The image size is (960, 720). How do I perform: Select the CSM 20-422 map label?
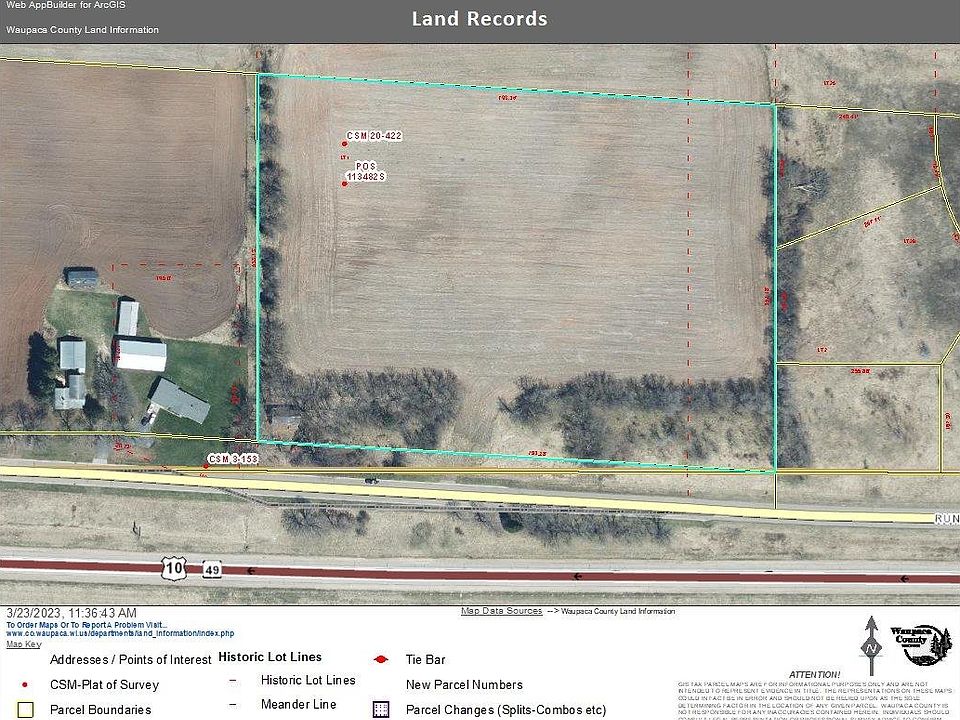(374, 136)
